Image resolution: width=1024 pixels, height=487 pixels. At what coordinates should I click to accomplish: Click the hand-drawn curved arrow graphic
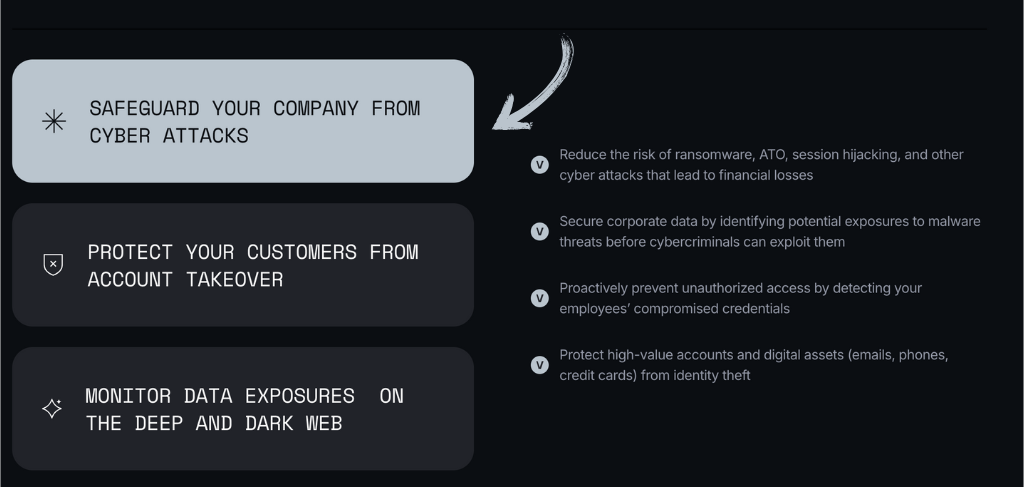click(534, 83)
